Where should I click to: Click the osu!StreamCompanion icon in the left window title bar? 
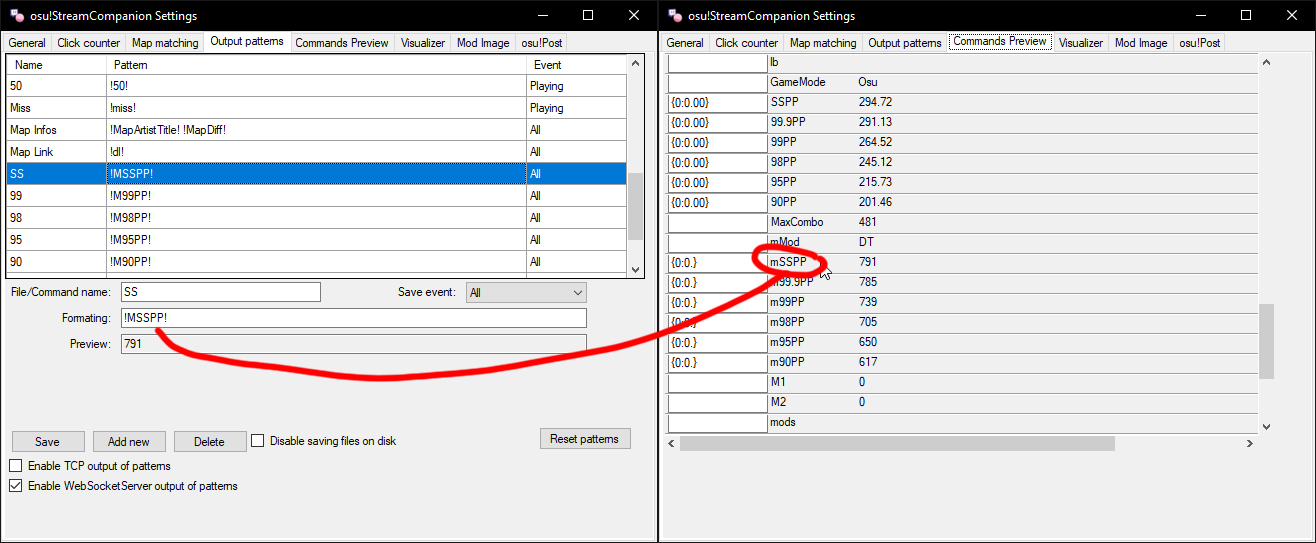tap(16, 16)
